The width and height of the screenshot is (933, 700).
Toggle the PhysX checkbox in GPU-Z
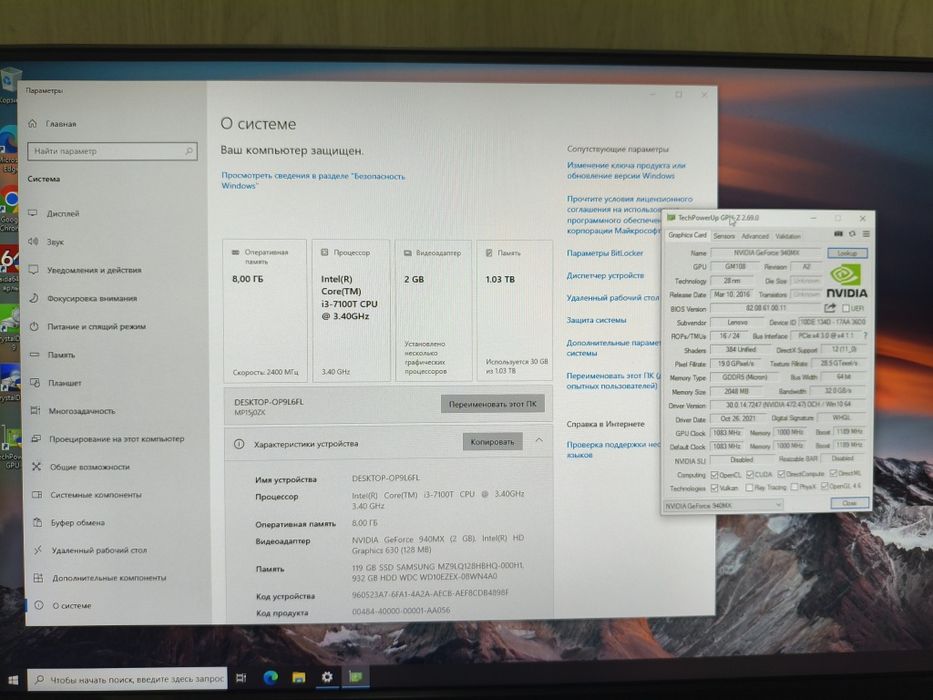tap(794, 487)
